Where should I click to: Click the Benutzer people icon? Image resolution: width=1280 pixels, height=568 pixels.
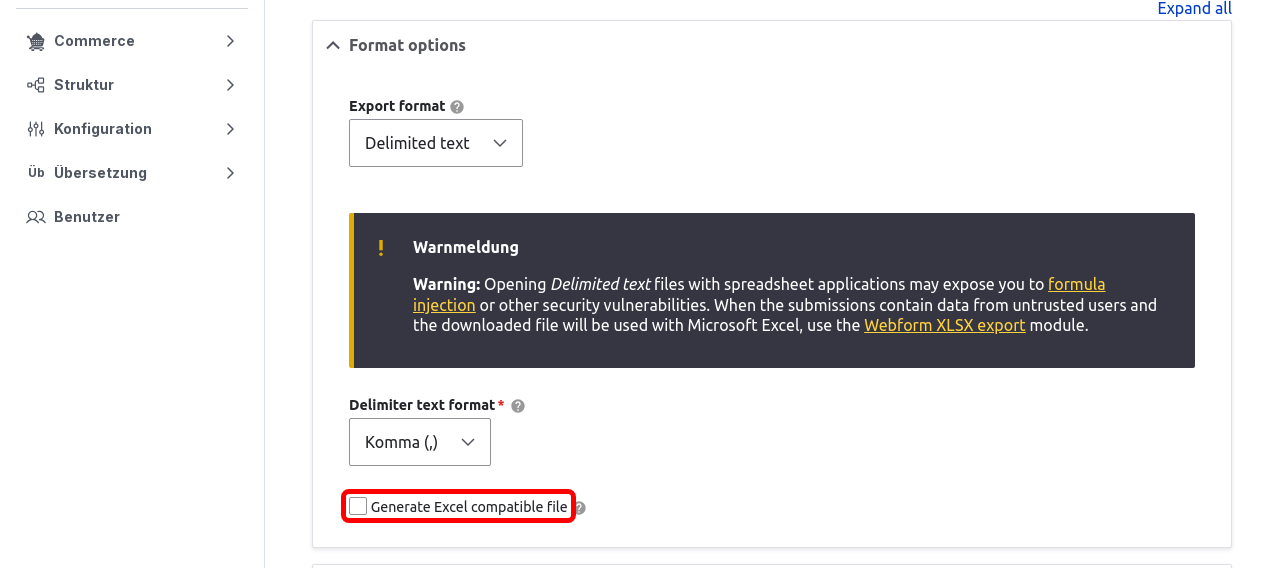[36, 217]
